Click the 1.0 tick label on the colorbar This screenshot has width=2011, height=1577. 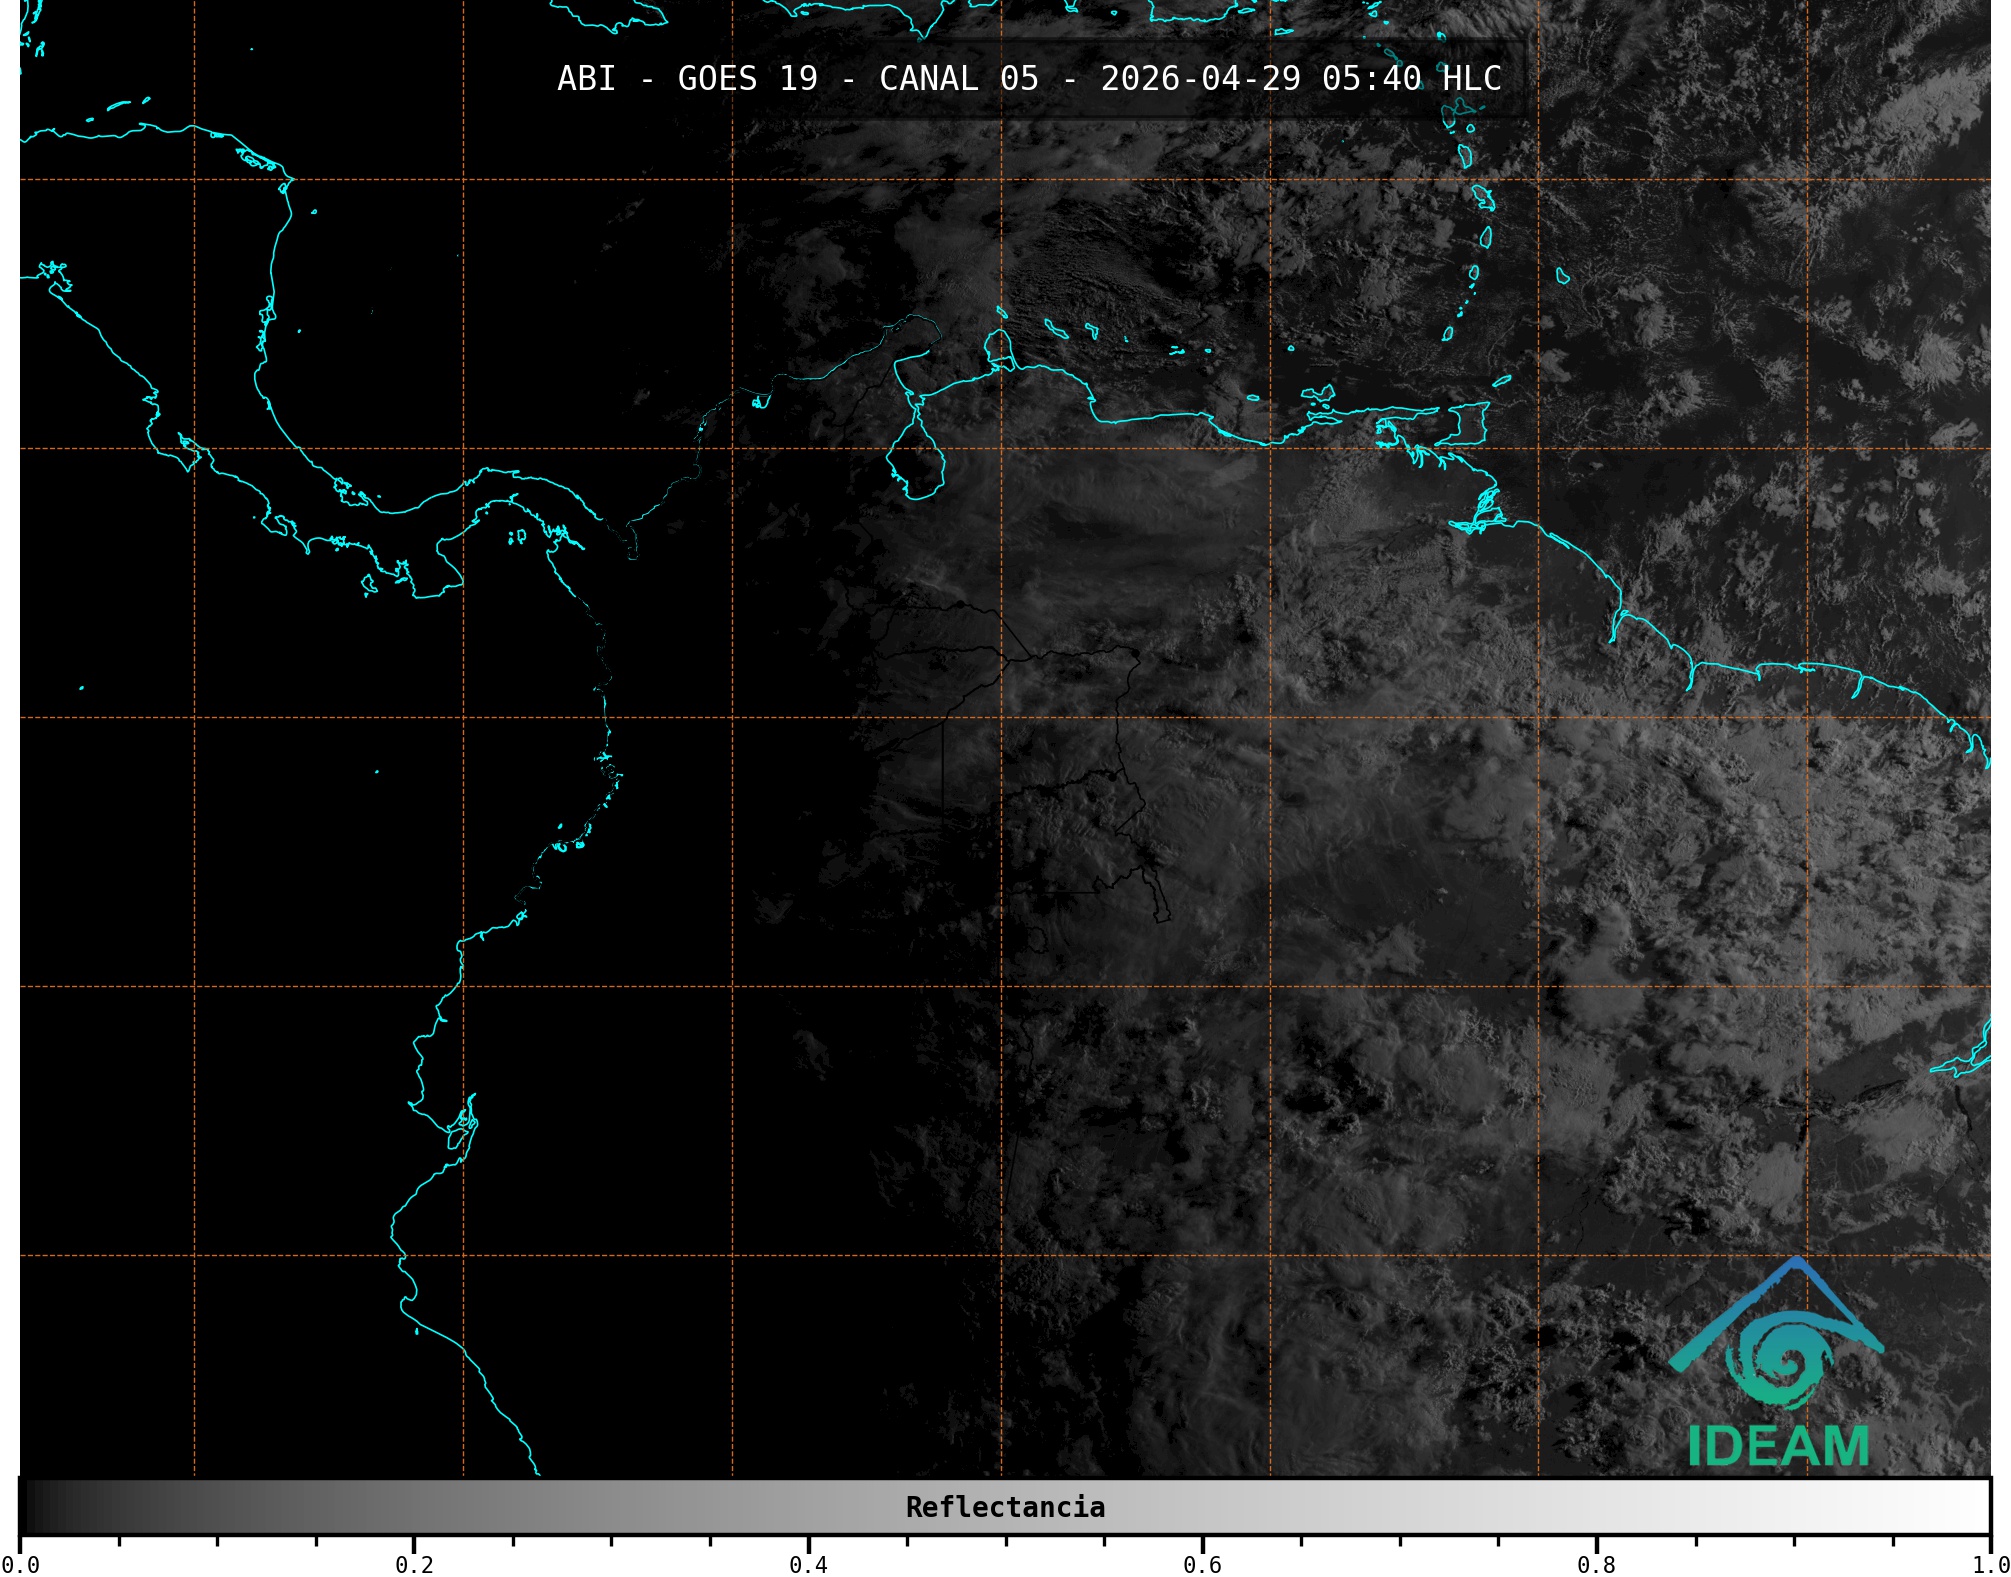point(1990,1564)
